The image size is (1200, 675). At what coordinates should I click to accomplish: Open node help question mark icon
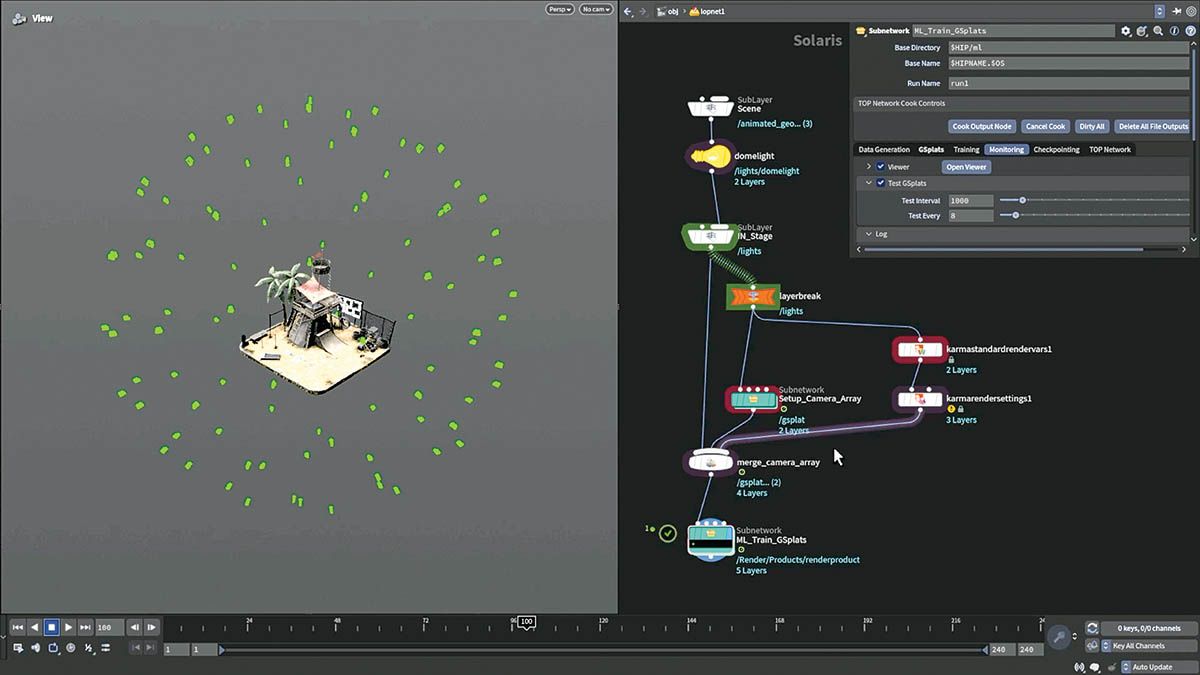1189,31
